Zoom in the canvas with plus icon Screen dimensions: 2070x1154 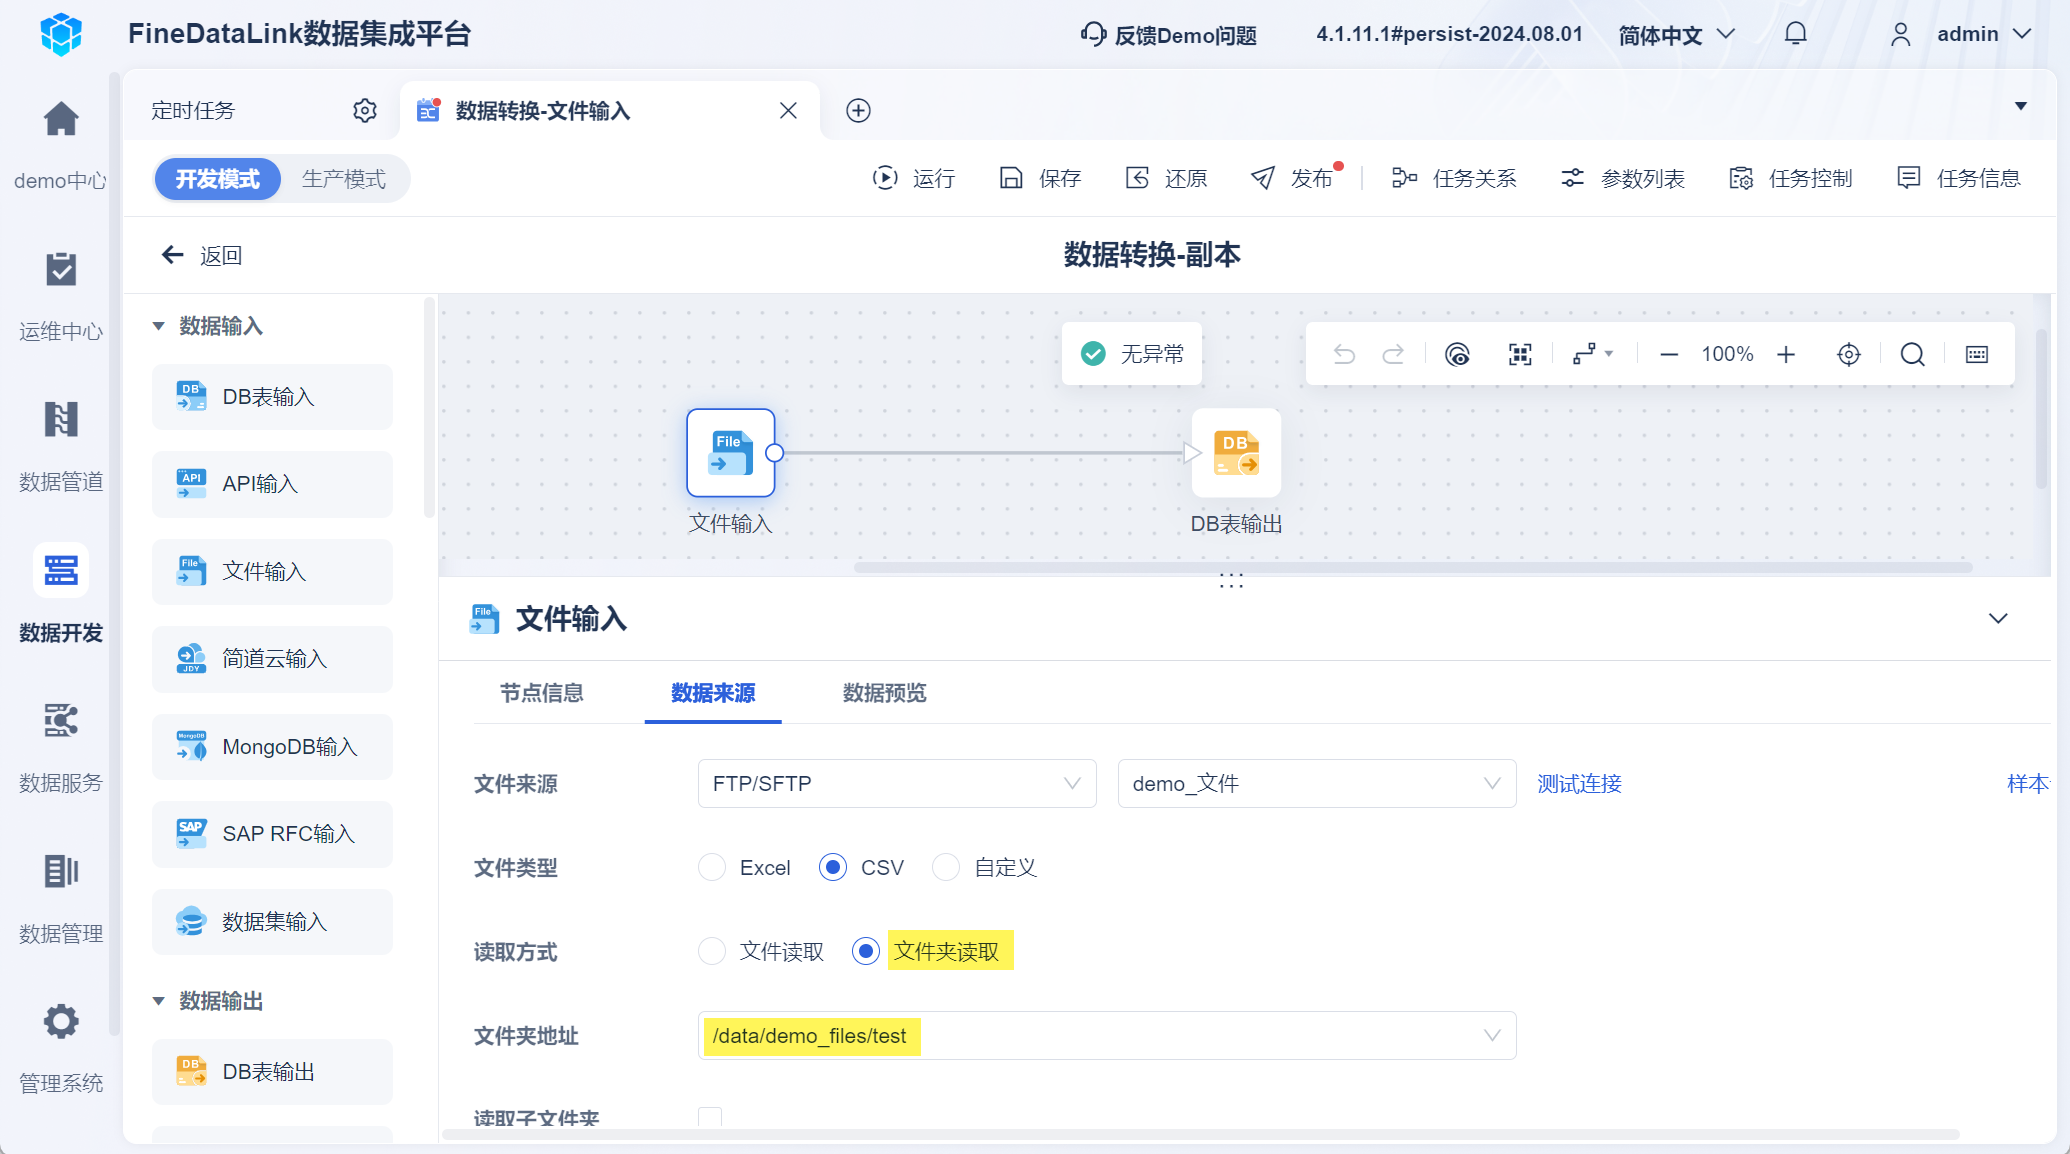[1786, 354]
